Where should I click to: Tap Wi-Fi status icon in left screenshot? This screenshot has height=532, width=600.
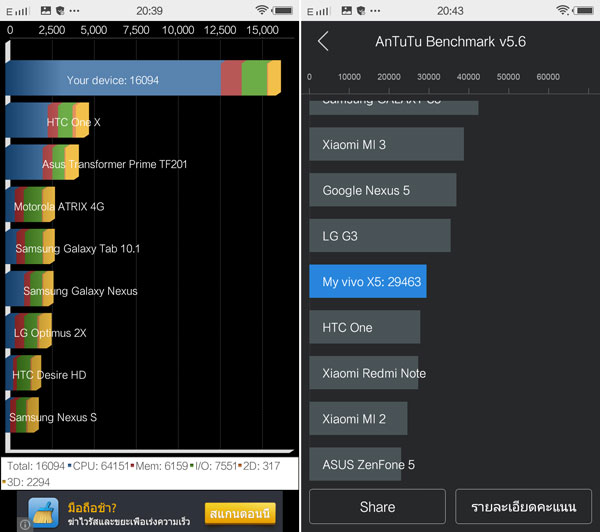261,10
